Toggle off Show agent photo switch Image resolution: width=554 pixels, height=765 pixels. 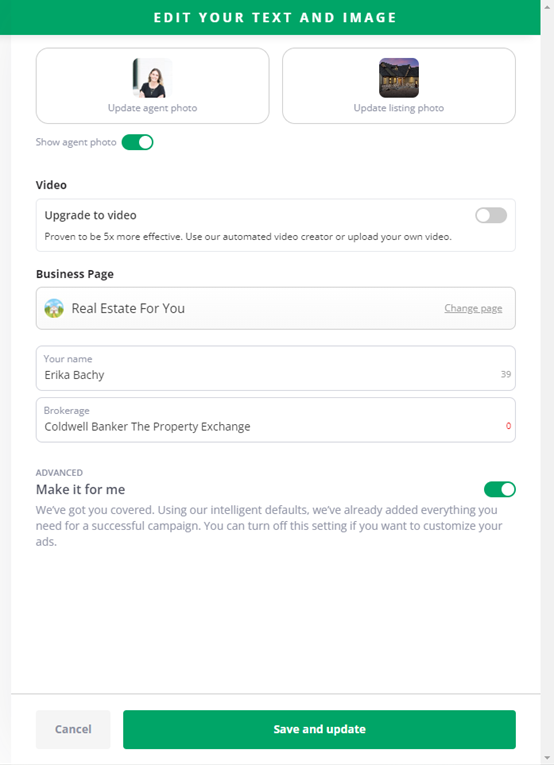click(138, 142)
